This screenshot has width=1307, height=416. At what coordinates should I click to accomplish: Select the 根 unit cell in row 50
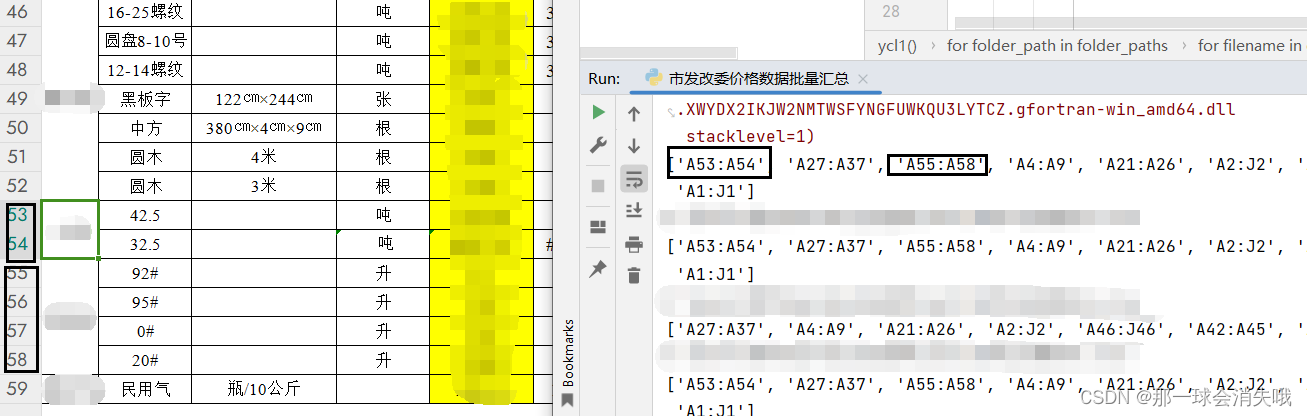(383, 128)
